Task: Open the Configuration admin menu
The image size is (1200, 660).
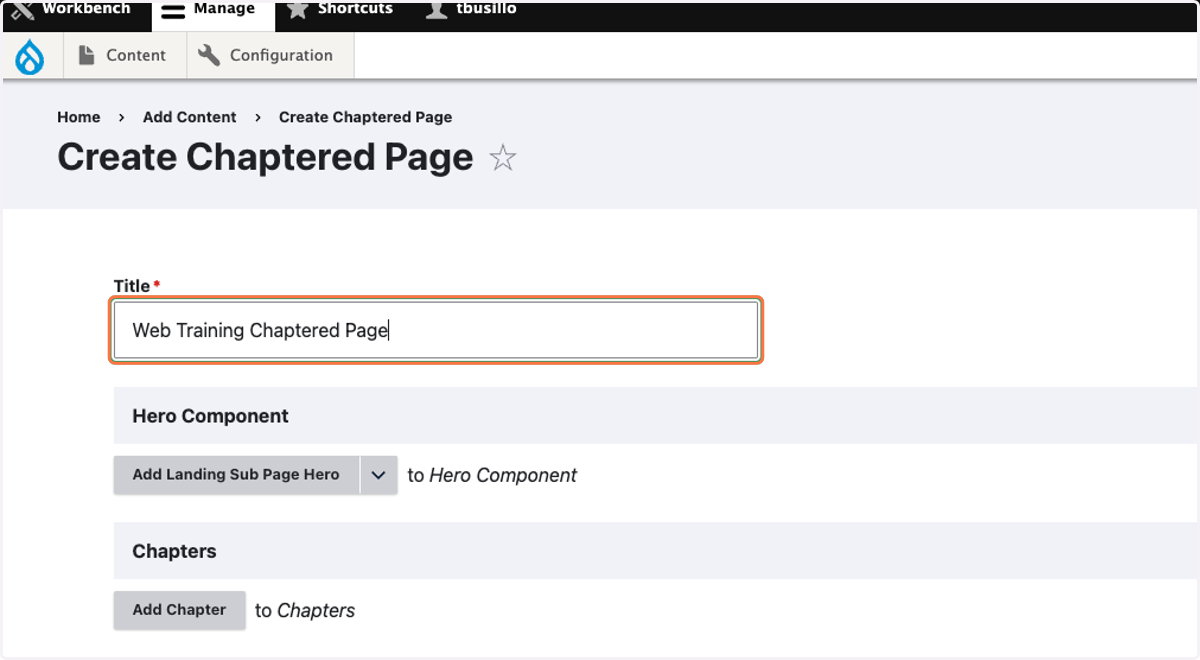Action: pos(268,56)
